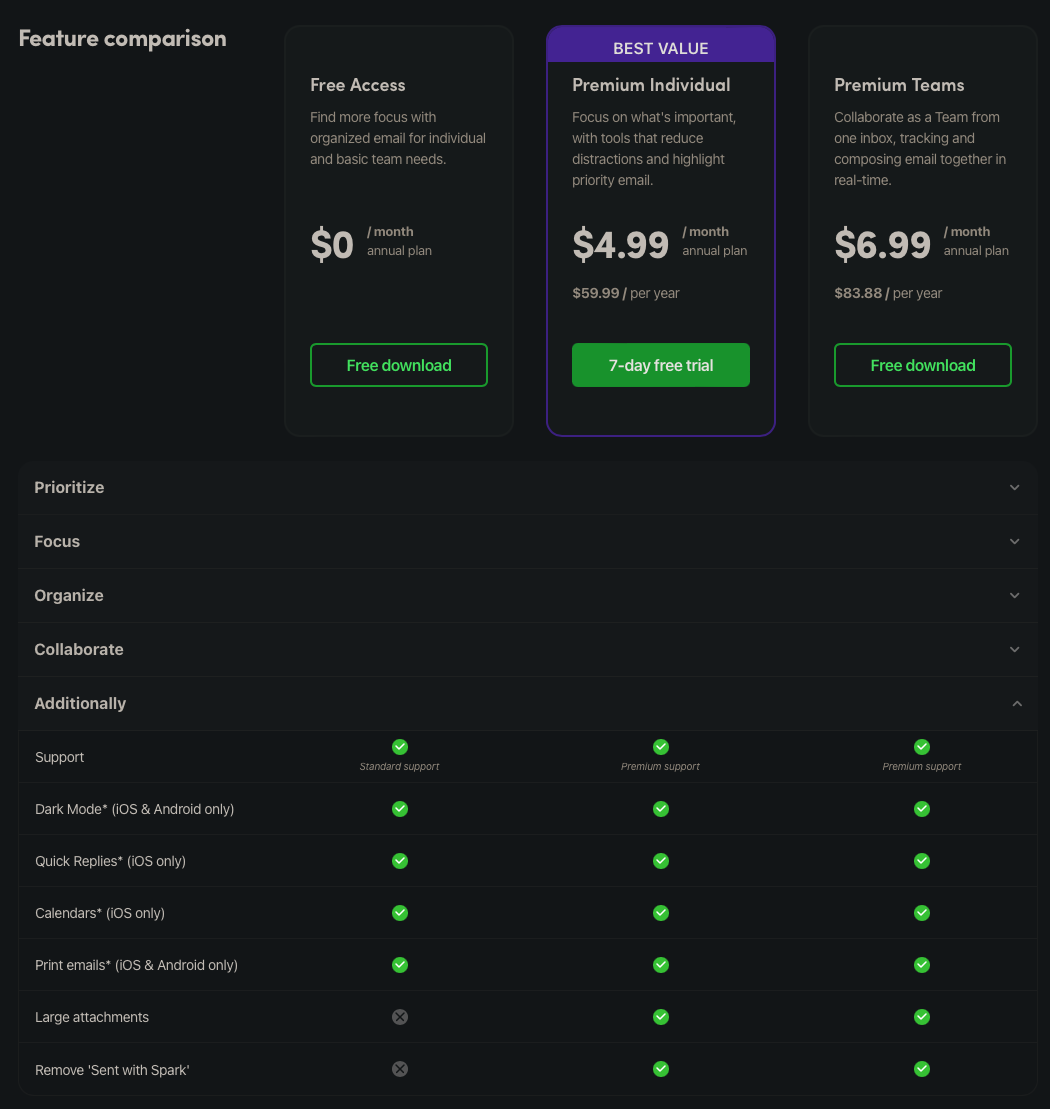
Task: Click the Feature comparison heading
Action: 122,38
